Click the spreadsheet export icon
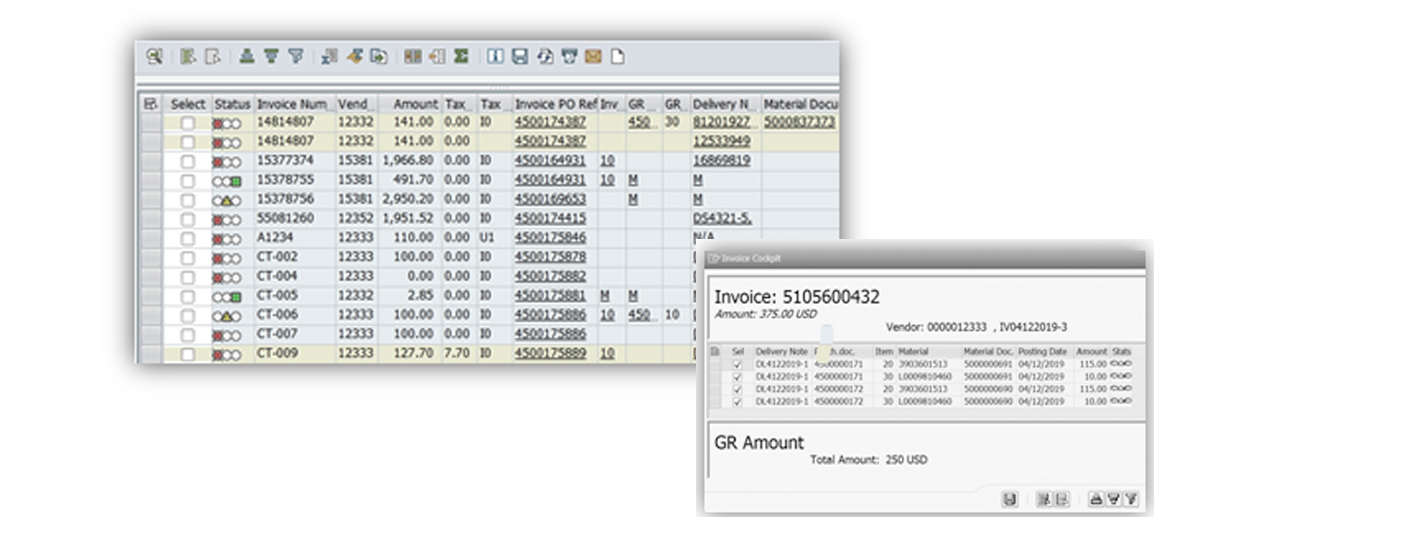Screen dimensions: 1420x550 330,57
